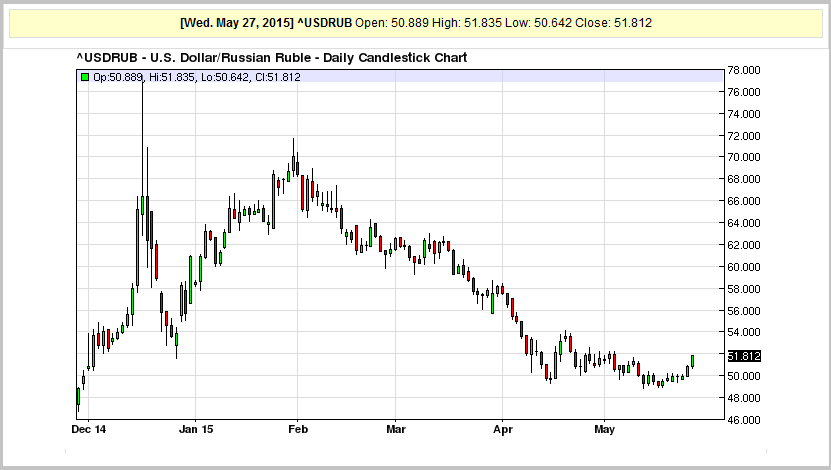Image resolution: width=831 pixels, height=470 pixels.
Task: Click the '68.000' y-axis label
Action: 744,179
